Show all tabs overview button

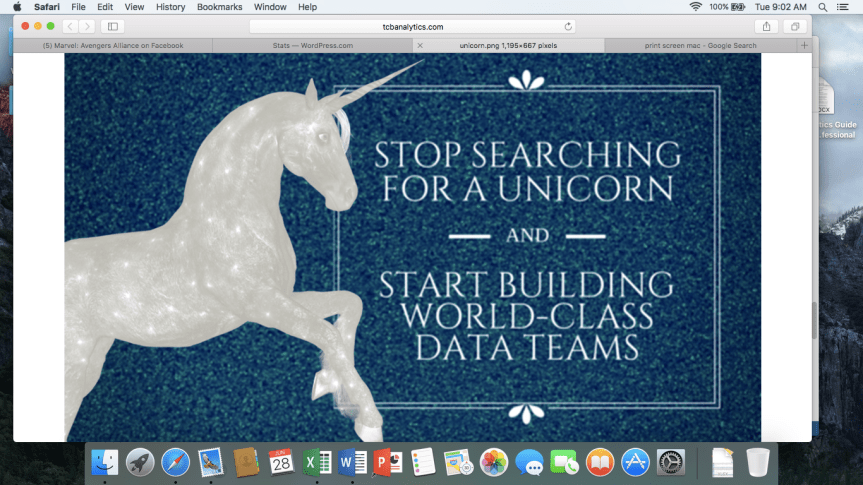pos(795,26)
